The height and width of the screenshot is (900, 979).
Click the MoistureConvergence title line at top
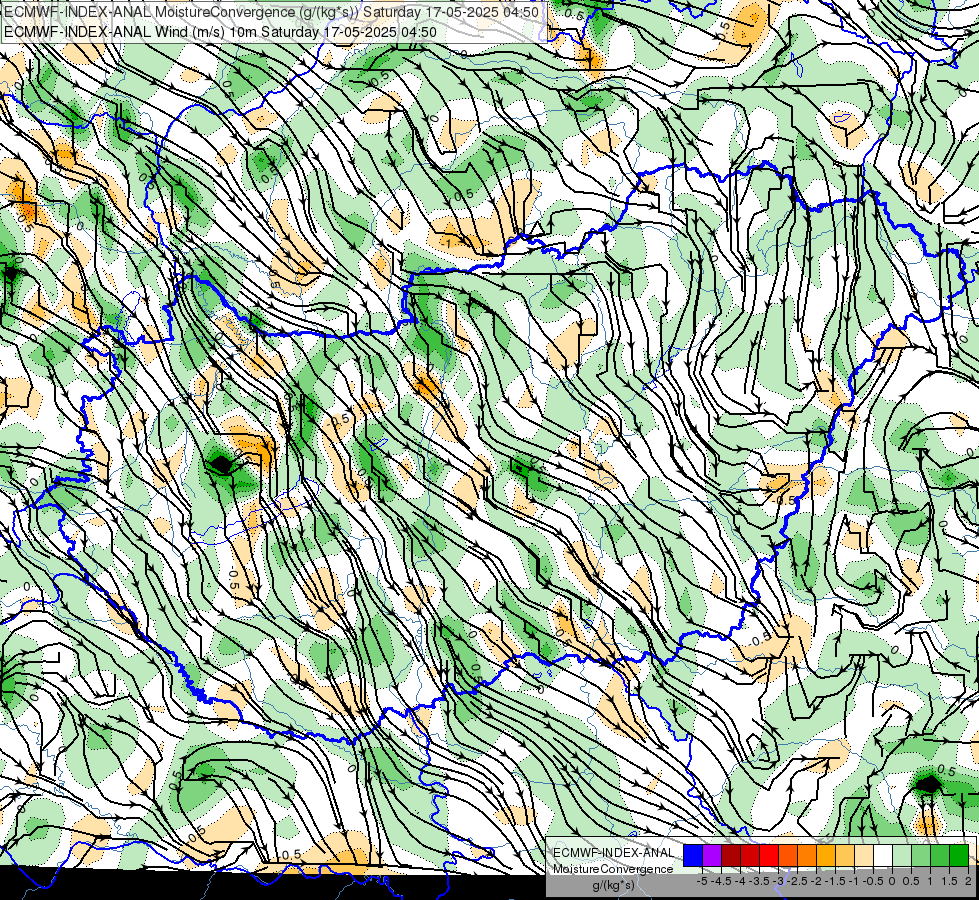[272, 12]
